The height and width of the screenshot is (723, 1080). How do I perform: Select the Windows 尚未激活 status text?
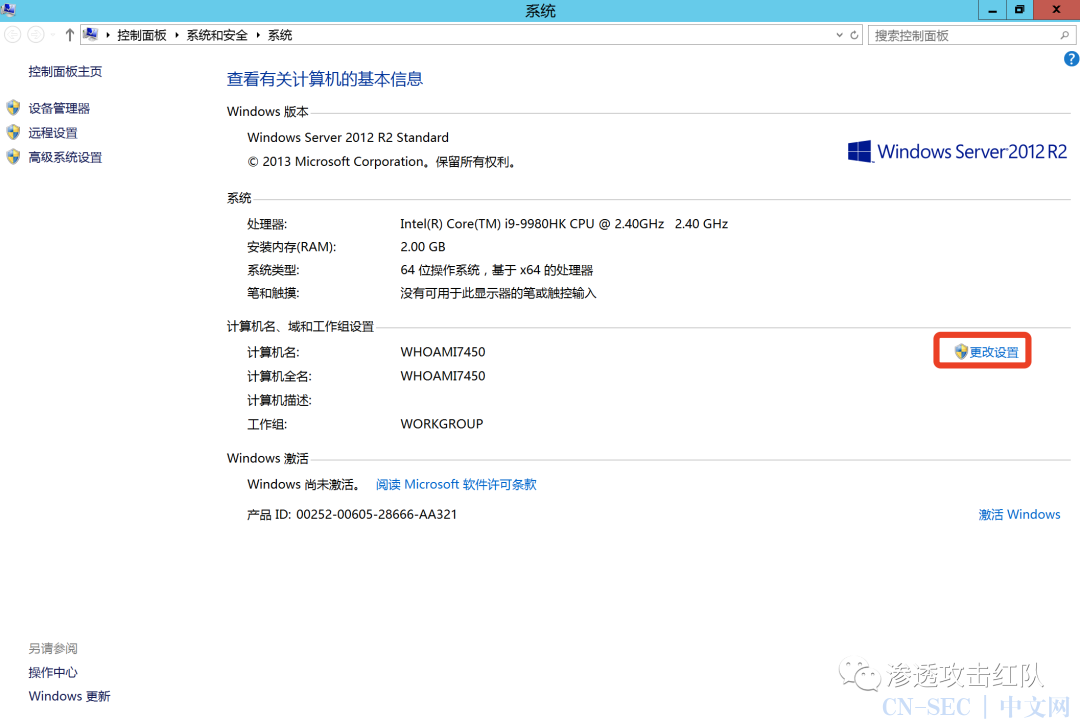[303, 485]
